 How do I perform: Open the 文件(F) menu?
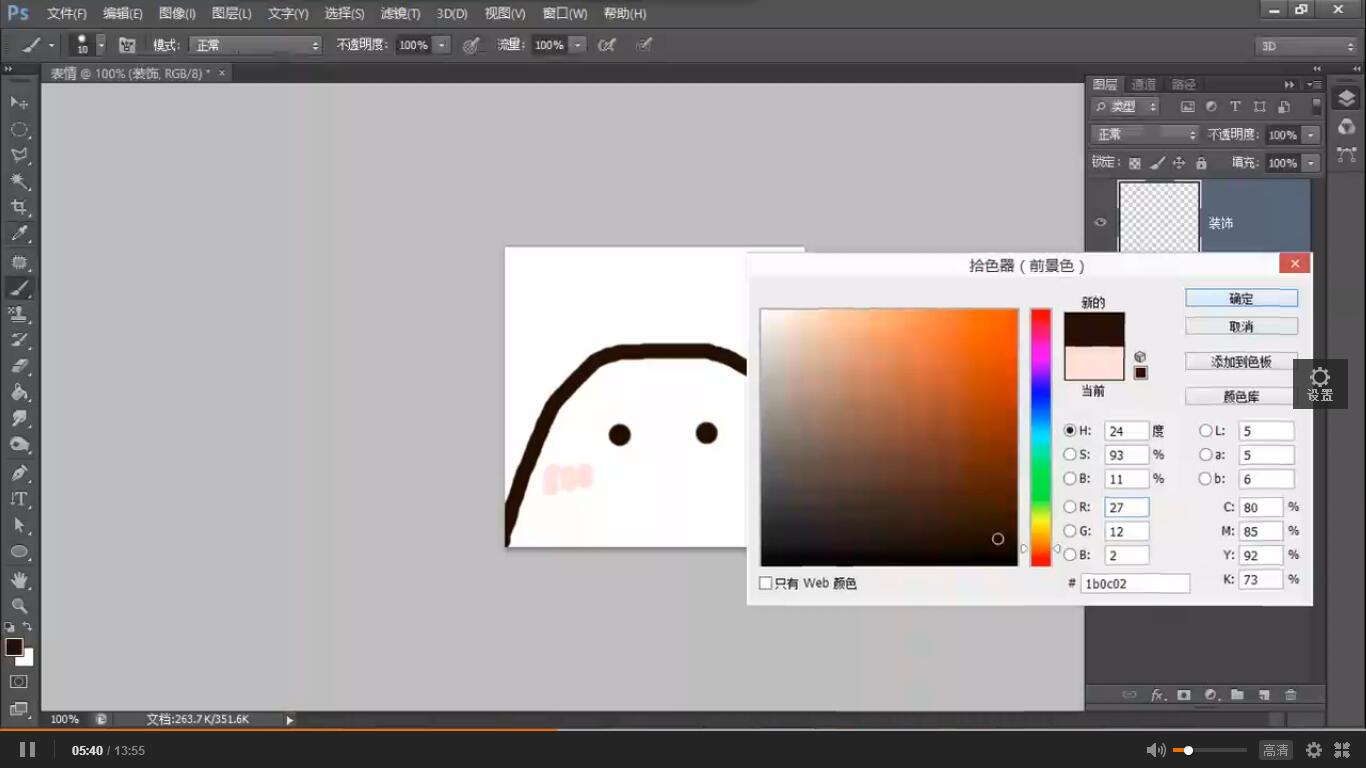click(x=67, y=14)
